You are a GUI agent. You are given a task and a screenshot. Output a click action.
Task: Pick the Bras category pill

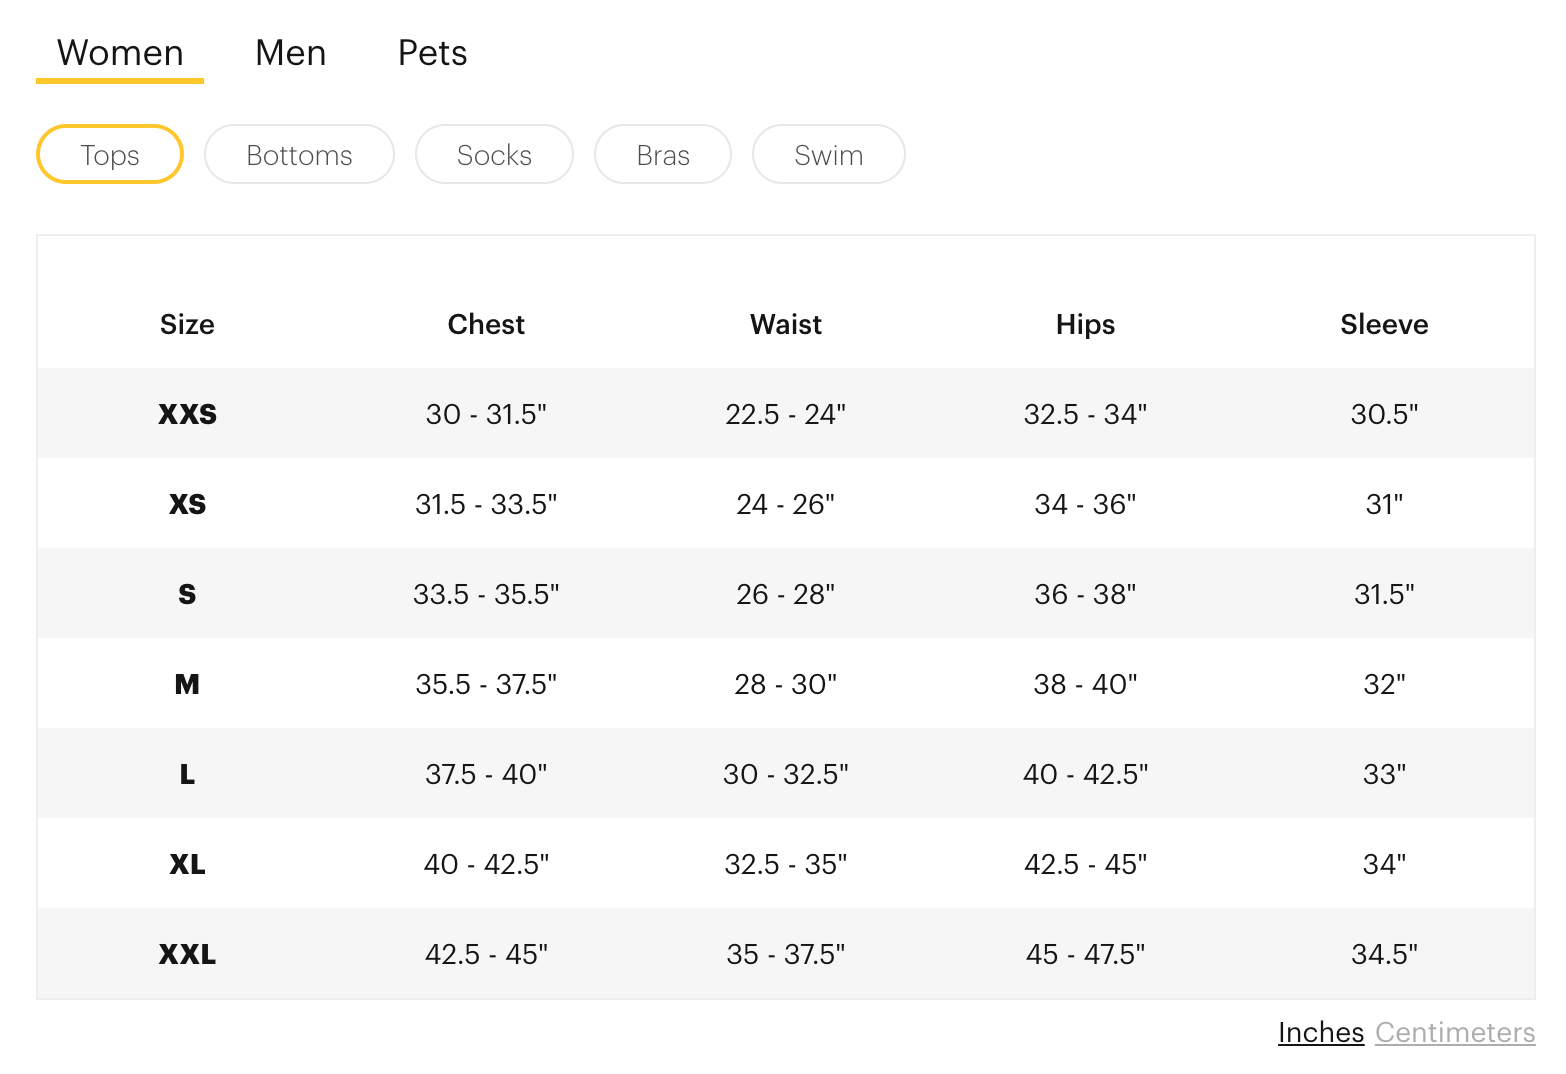[x=663, y=155]
